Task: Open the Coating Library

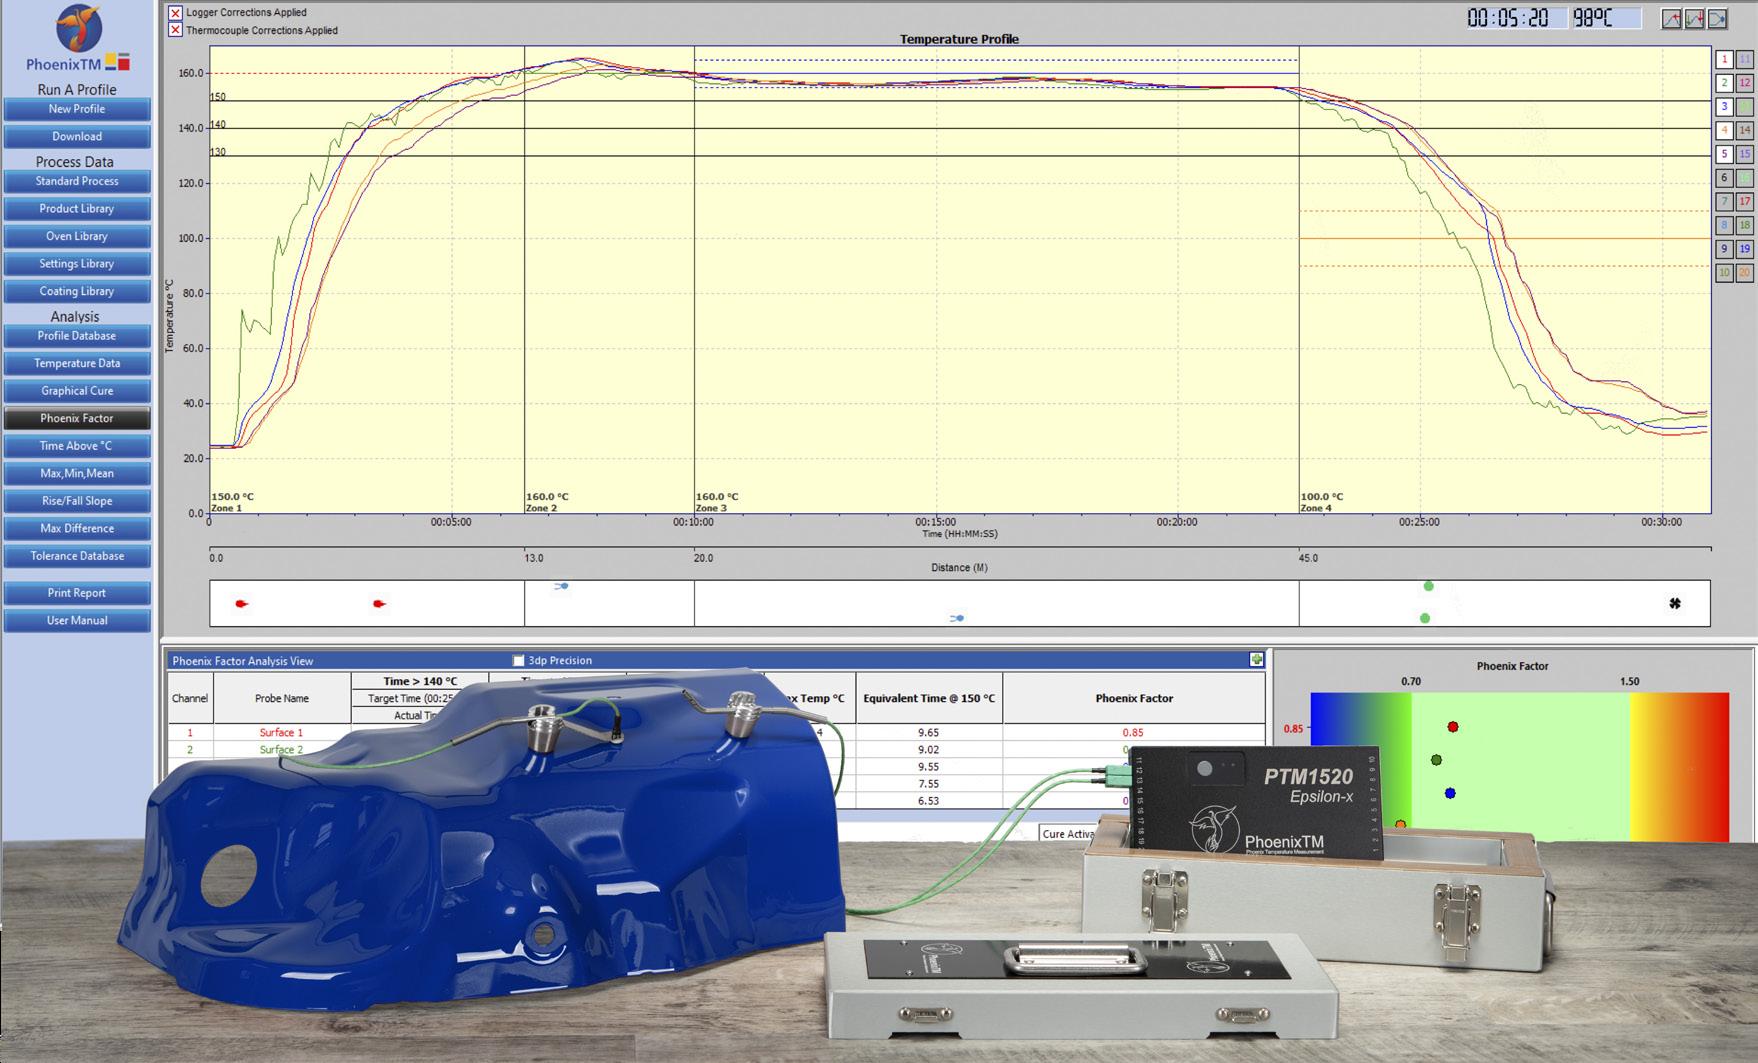Action: (77, 291)
